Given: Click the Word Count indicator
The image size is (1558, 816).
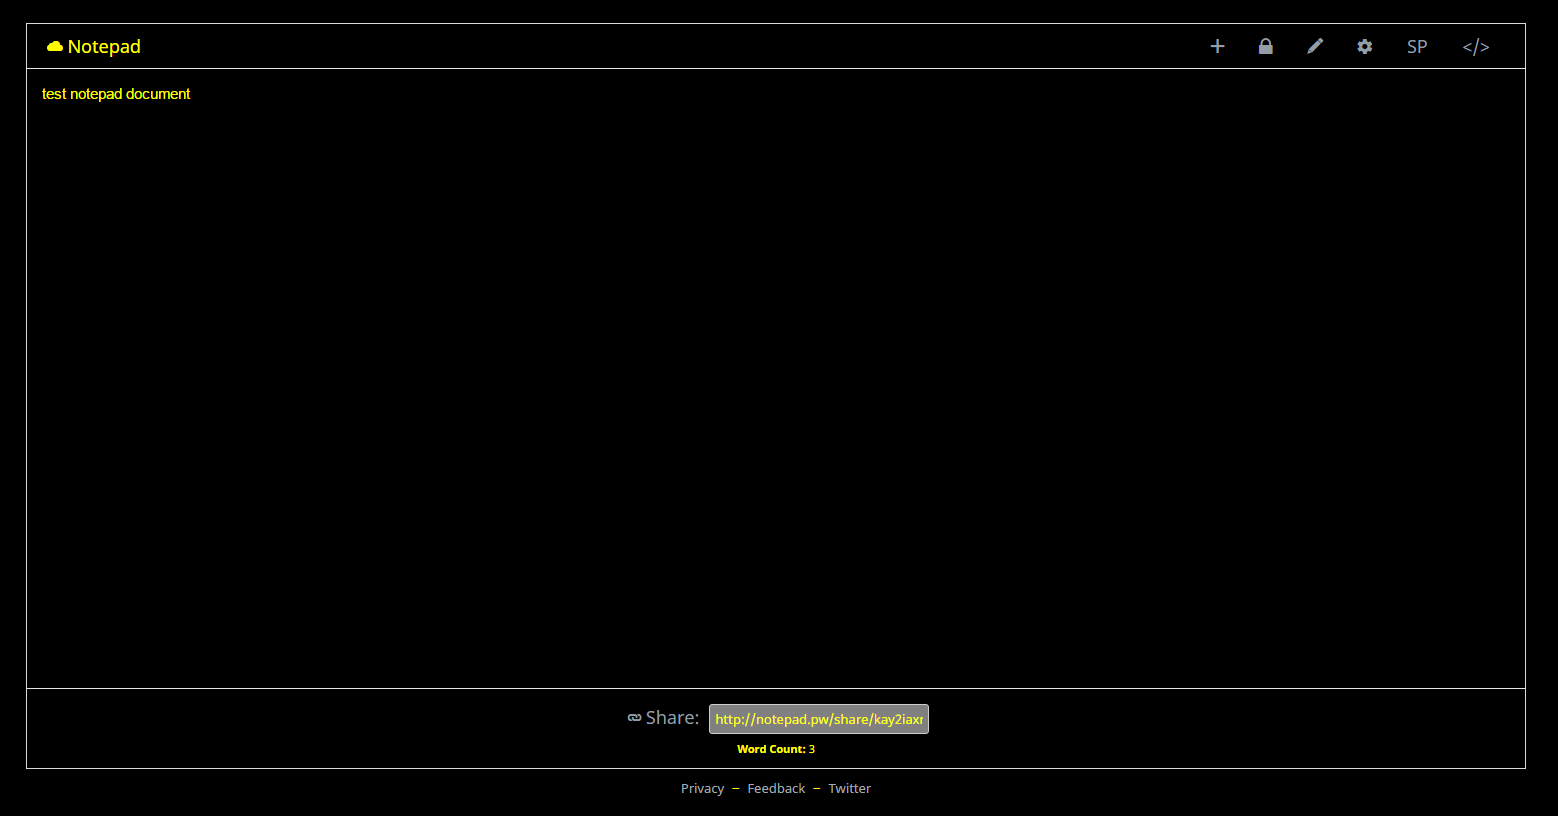Looking at the screenshot, I should tap(774, 748).
